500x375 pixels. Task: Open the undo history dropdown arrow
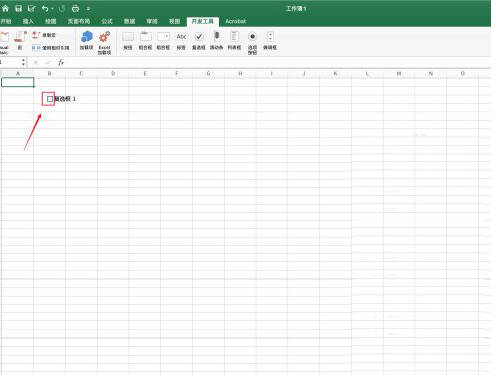click(52, 9)
